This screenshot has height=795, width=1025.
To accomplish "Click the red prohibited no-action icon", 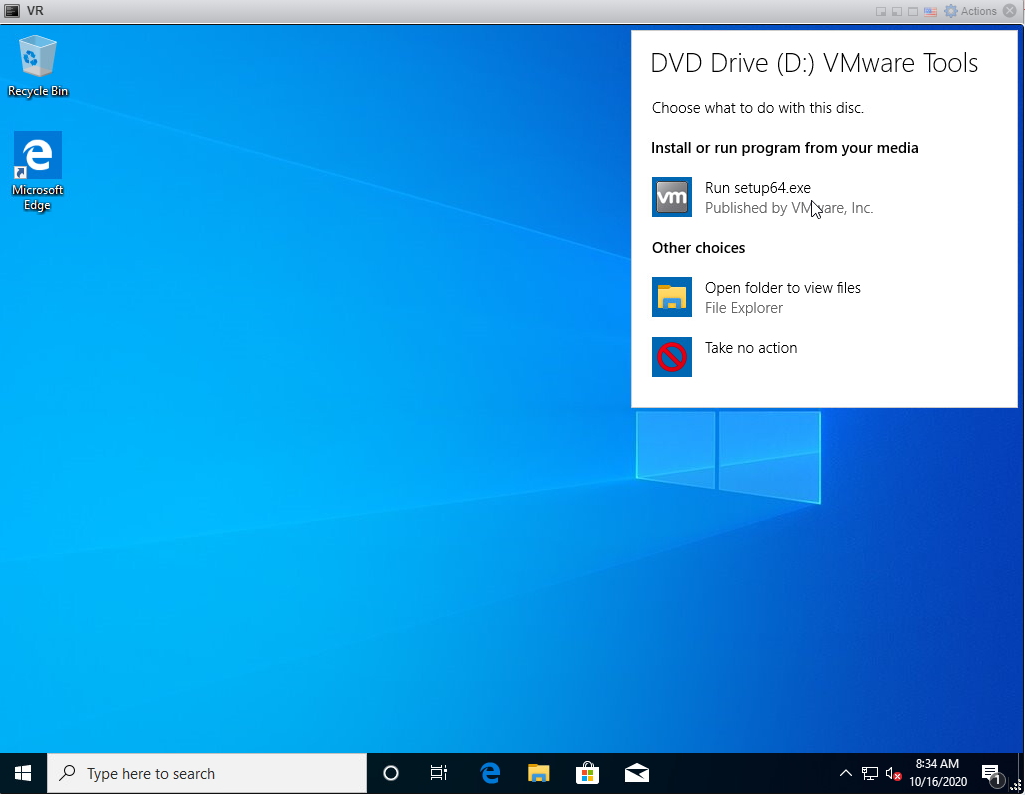I will tap(671, 357).
